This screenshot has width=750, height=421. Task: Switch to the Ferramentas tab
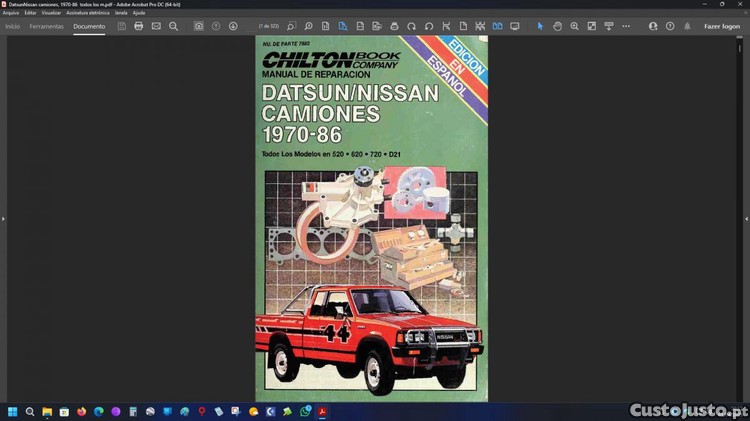click(47, 26)
